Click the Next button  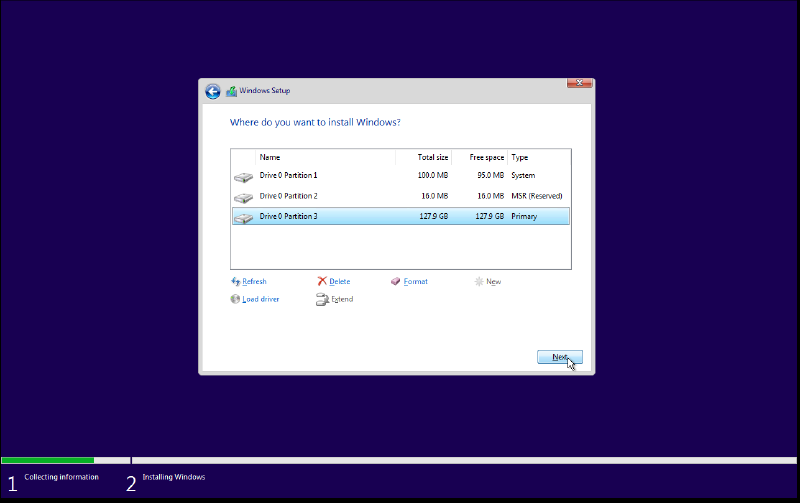coord(560,357)
